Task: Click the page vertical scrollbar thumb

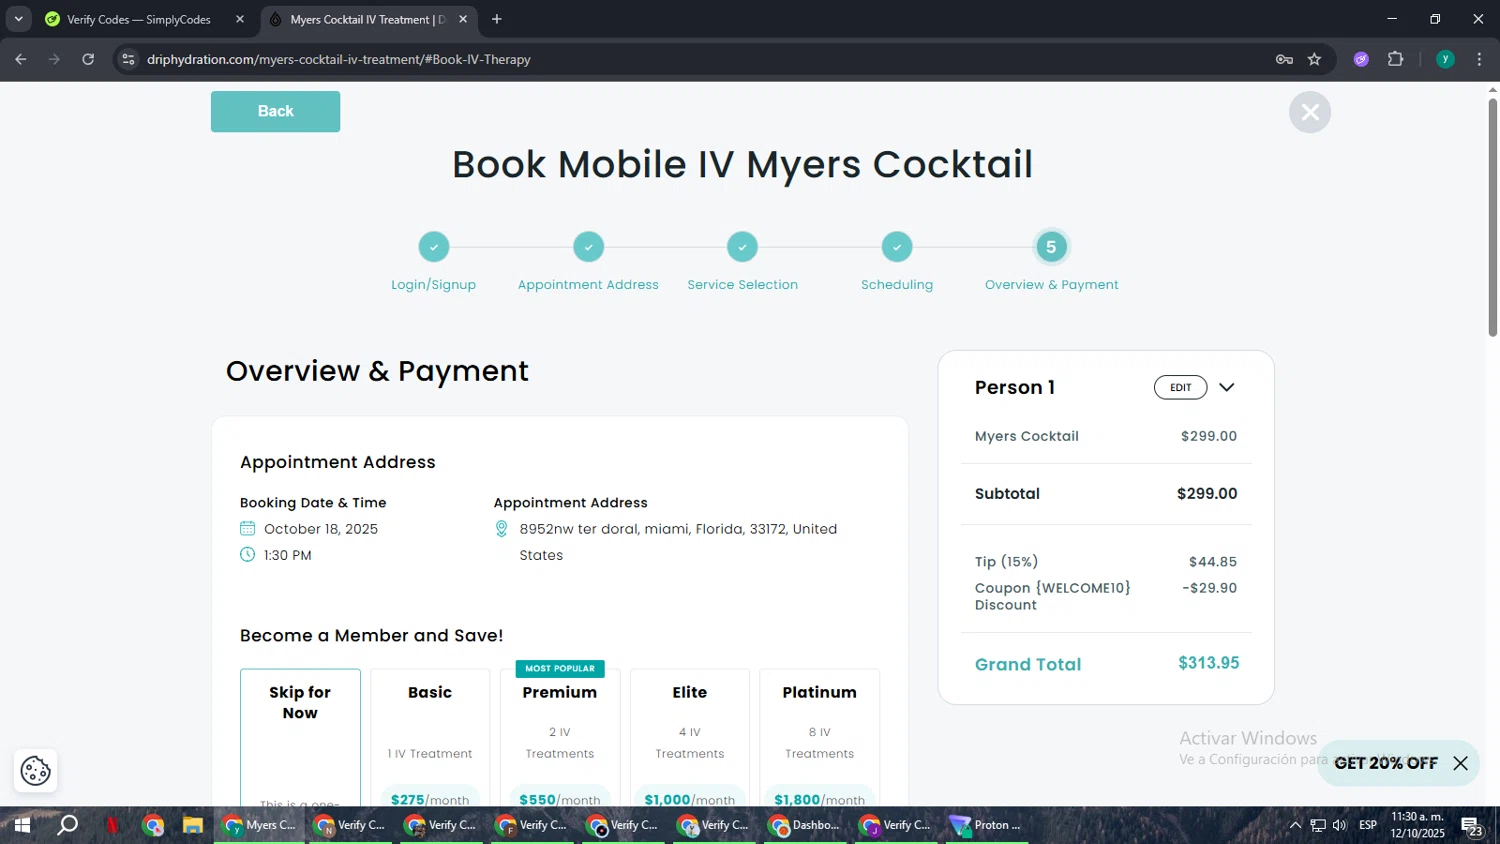Action: pyautogui.click(x=1492, y=216)
